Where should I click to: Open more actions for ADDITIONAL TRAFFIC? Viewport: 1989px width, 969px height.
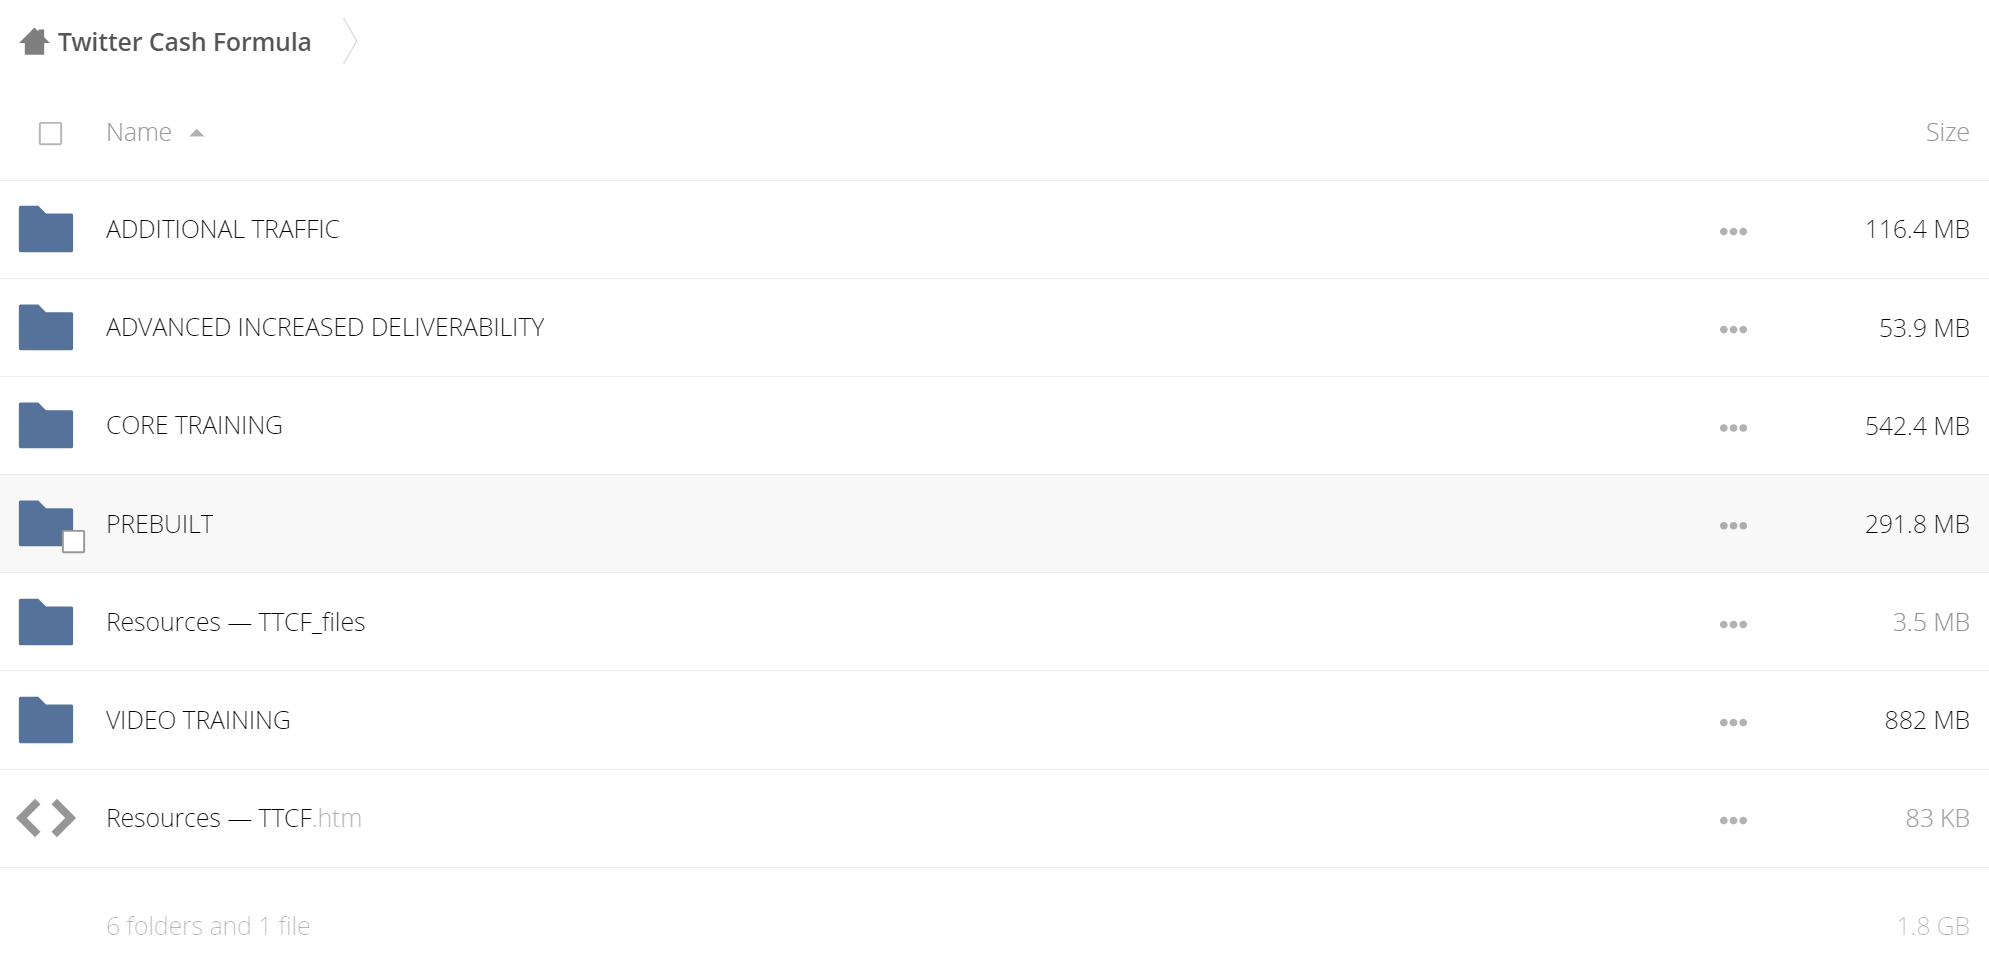point(1733,231)
